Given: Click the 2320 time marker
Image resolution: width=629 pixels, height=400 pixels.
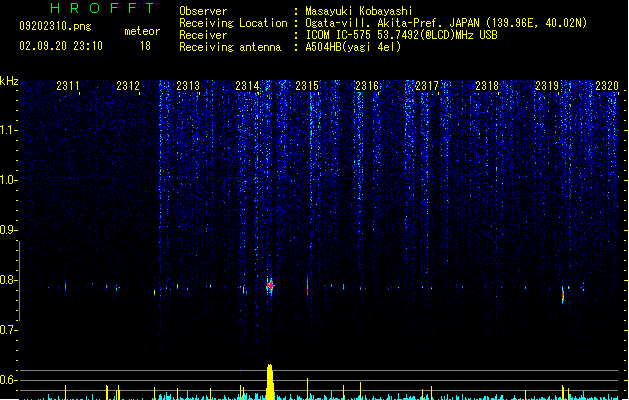Looking at the screenshot, I should (x=607, y=86).
